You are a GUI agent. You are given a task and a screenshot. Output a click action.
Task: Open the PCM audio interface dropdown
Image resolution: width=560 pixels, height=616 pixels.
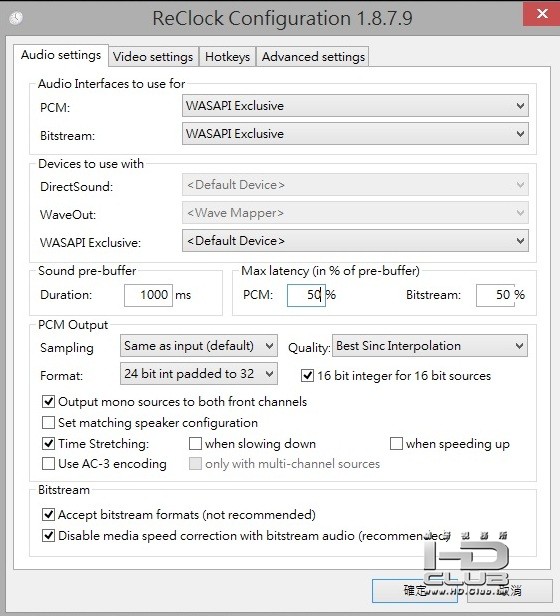coord(355,106)
